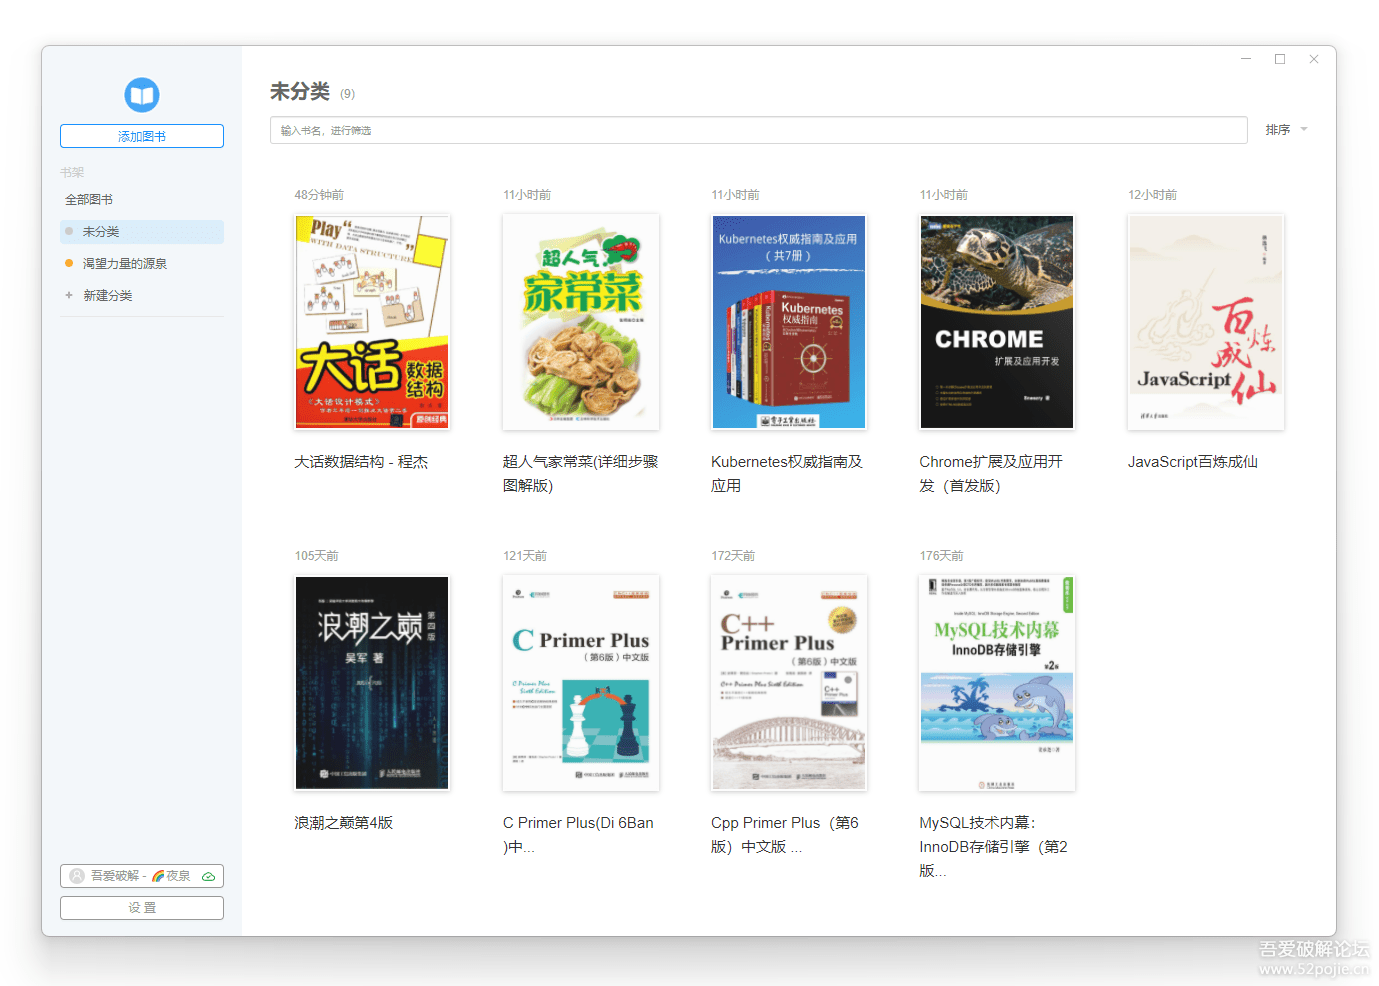Image resolution: width=1379 pixels, height=986 pixels.
Task: Click the 吾爱破解-夜泉 account button
Action: (141, 875)
